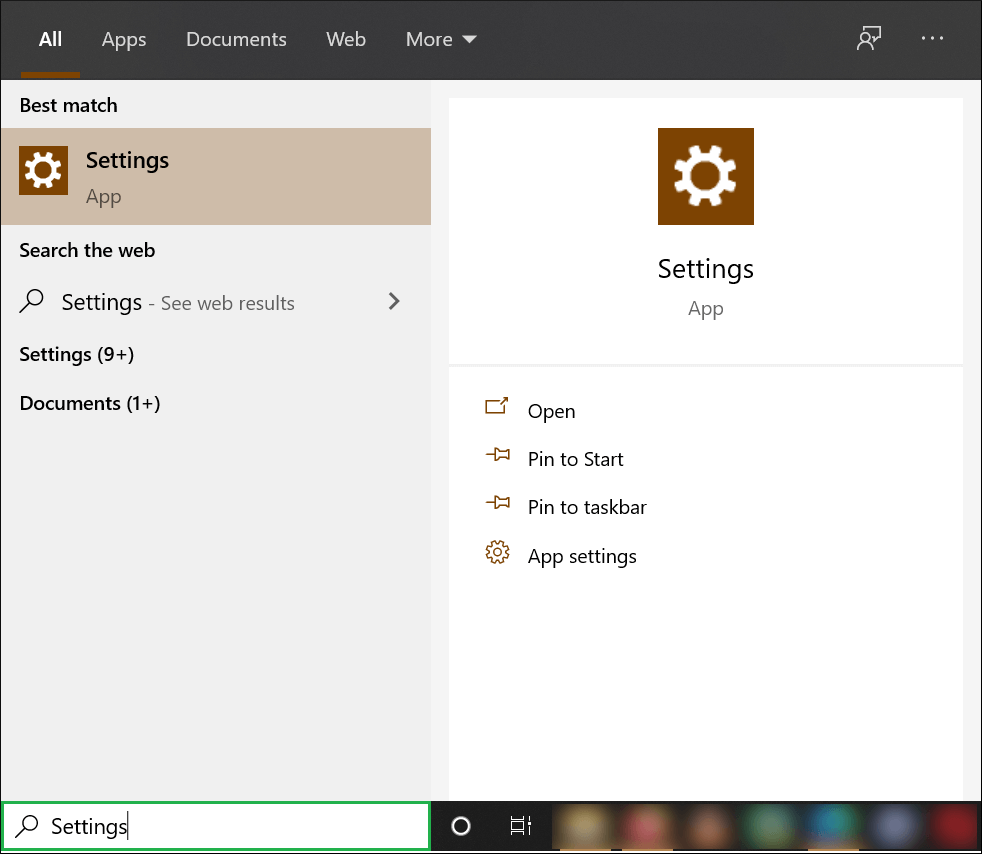
Task: Open the Settings app best match result
Action: pyautogui.click(x=216, y=177)
